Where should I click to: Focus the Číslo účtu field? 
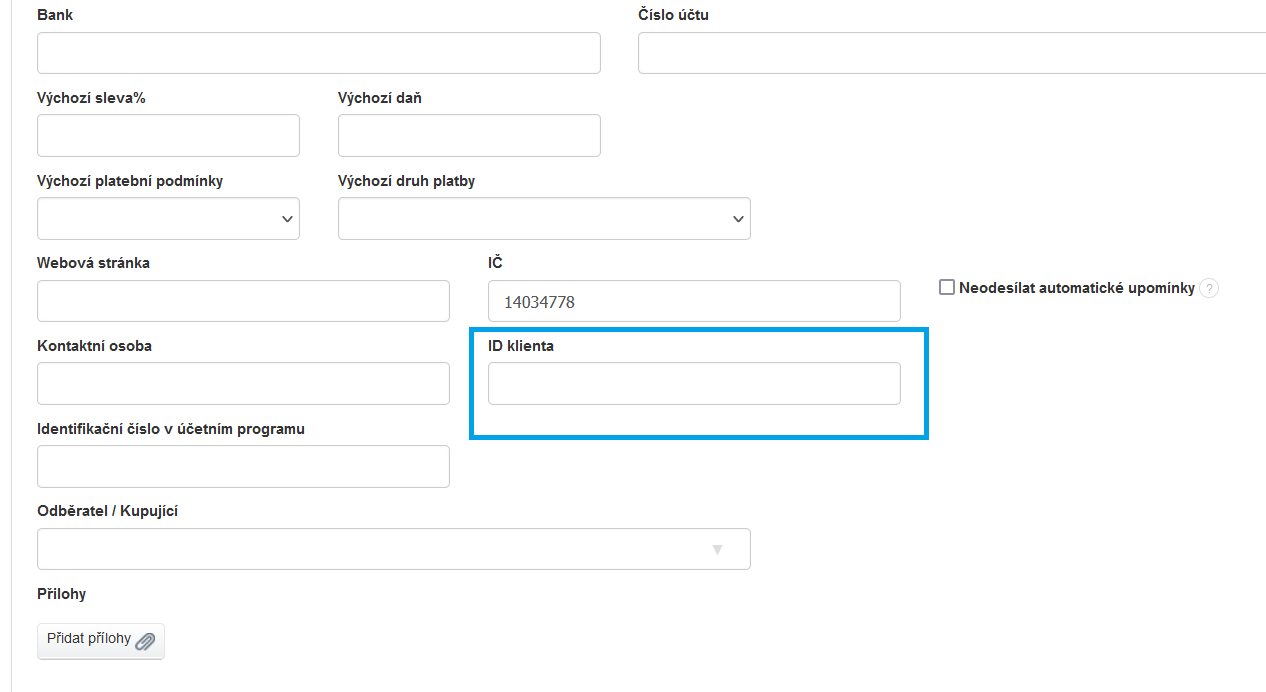951,53
